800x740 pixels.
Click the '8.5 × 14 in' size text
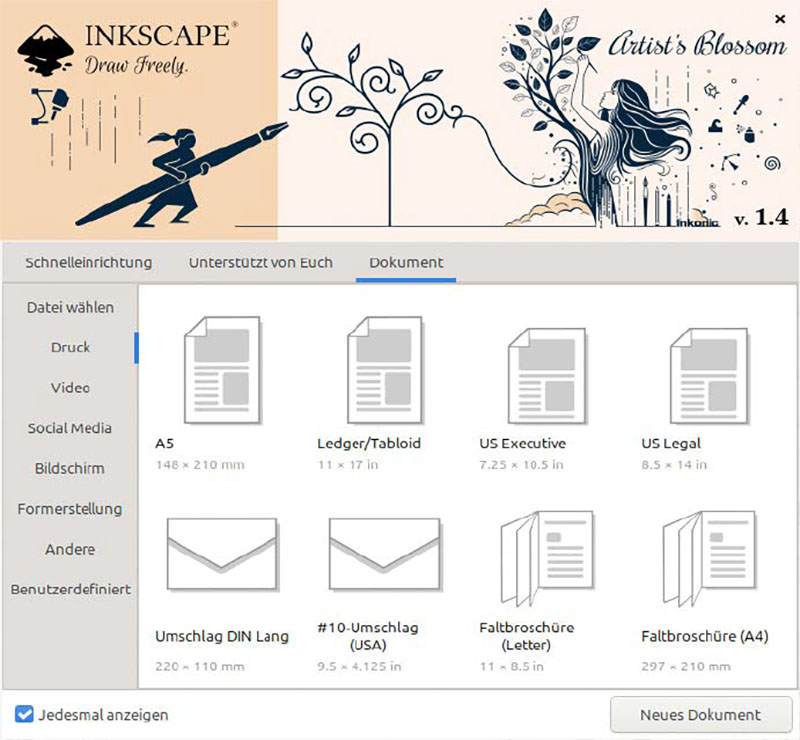674,465
